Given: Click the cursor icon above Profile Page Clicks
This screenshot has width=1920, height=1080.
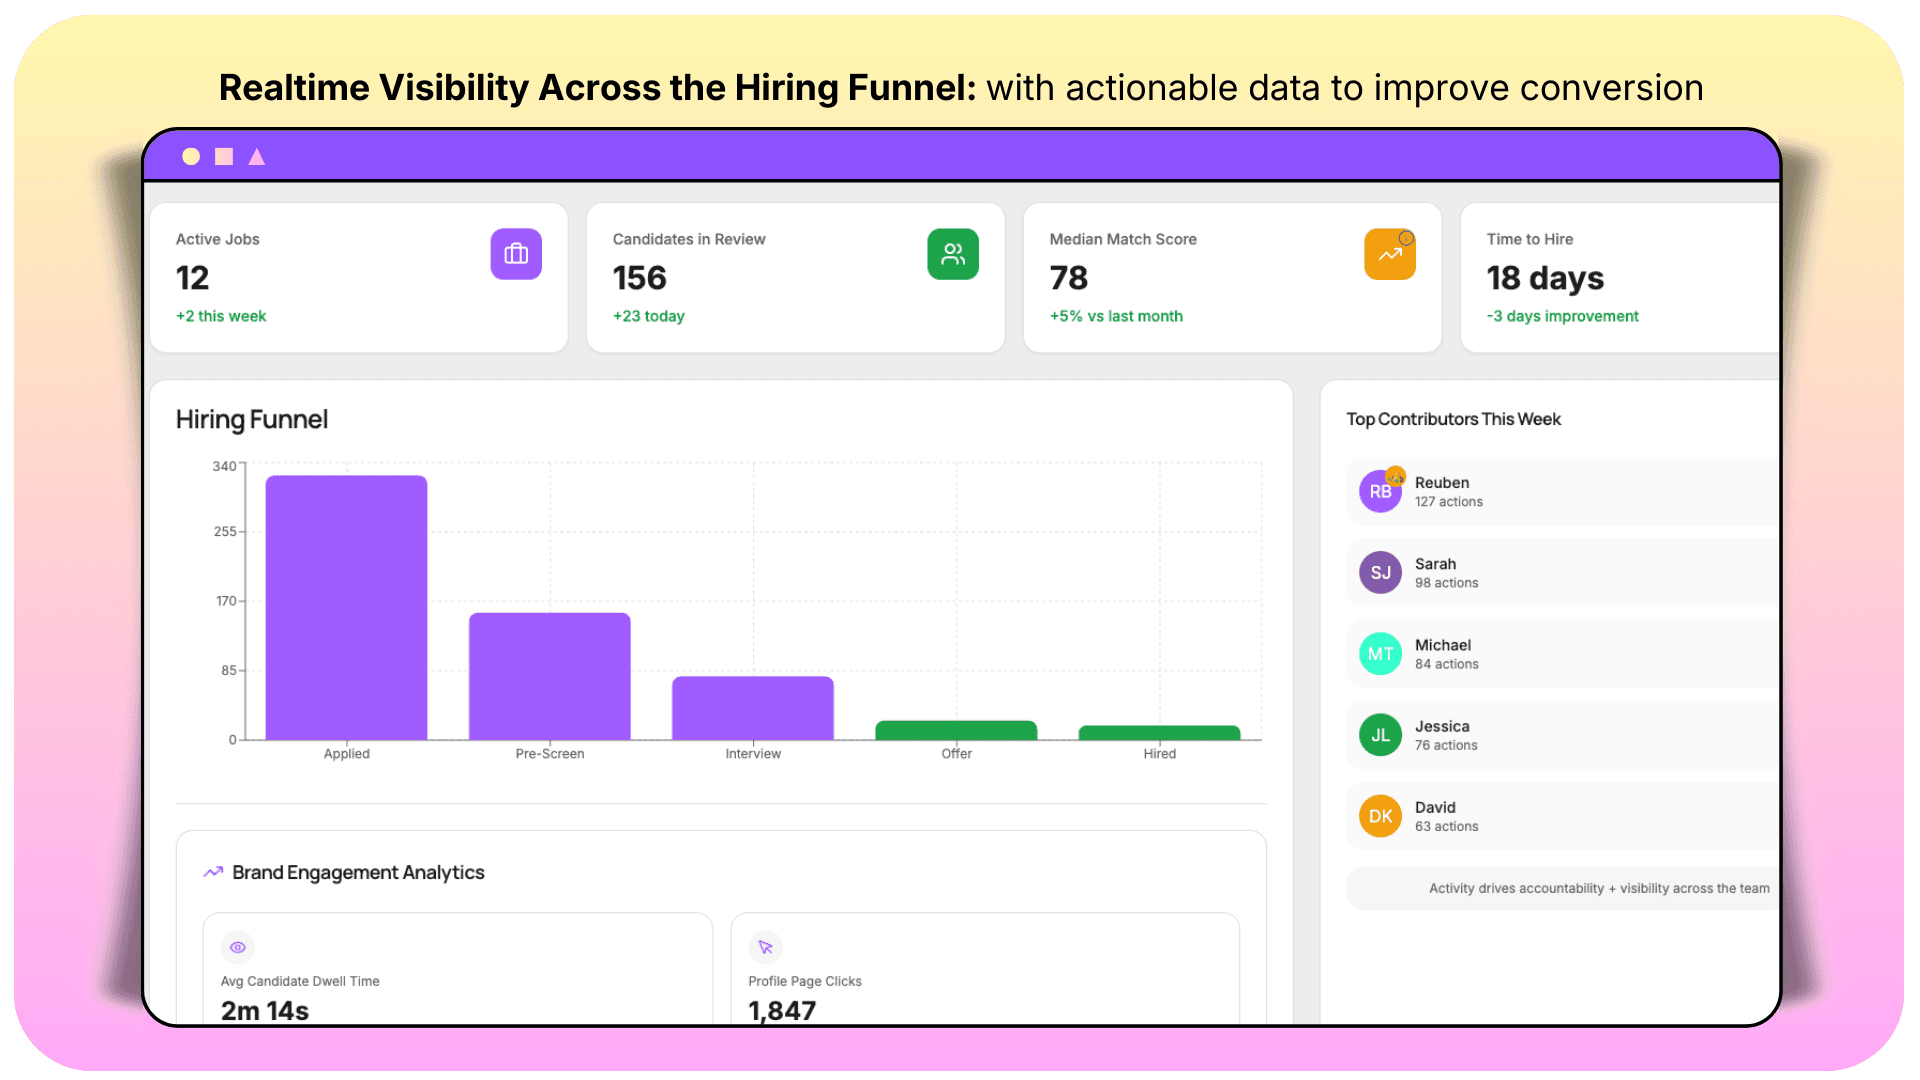Looking at the screenshot, I should [765, 947].
